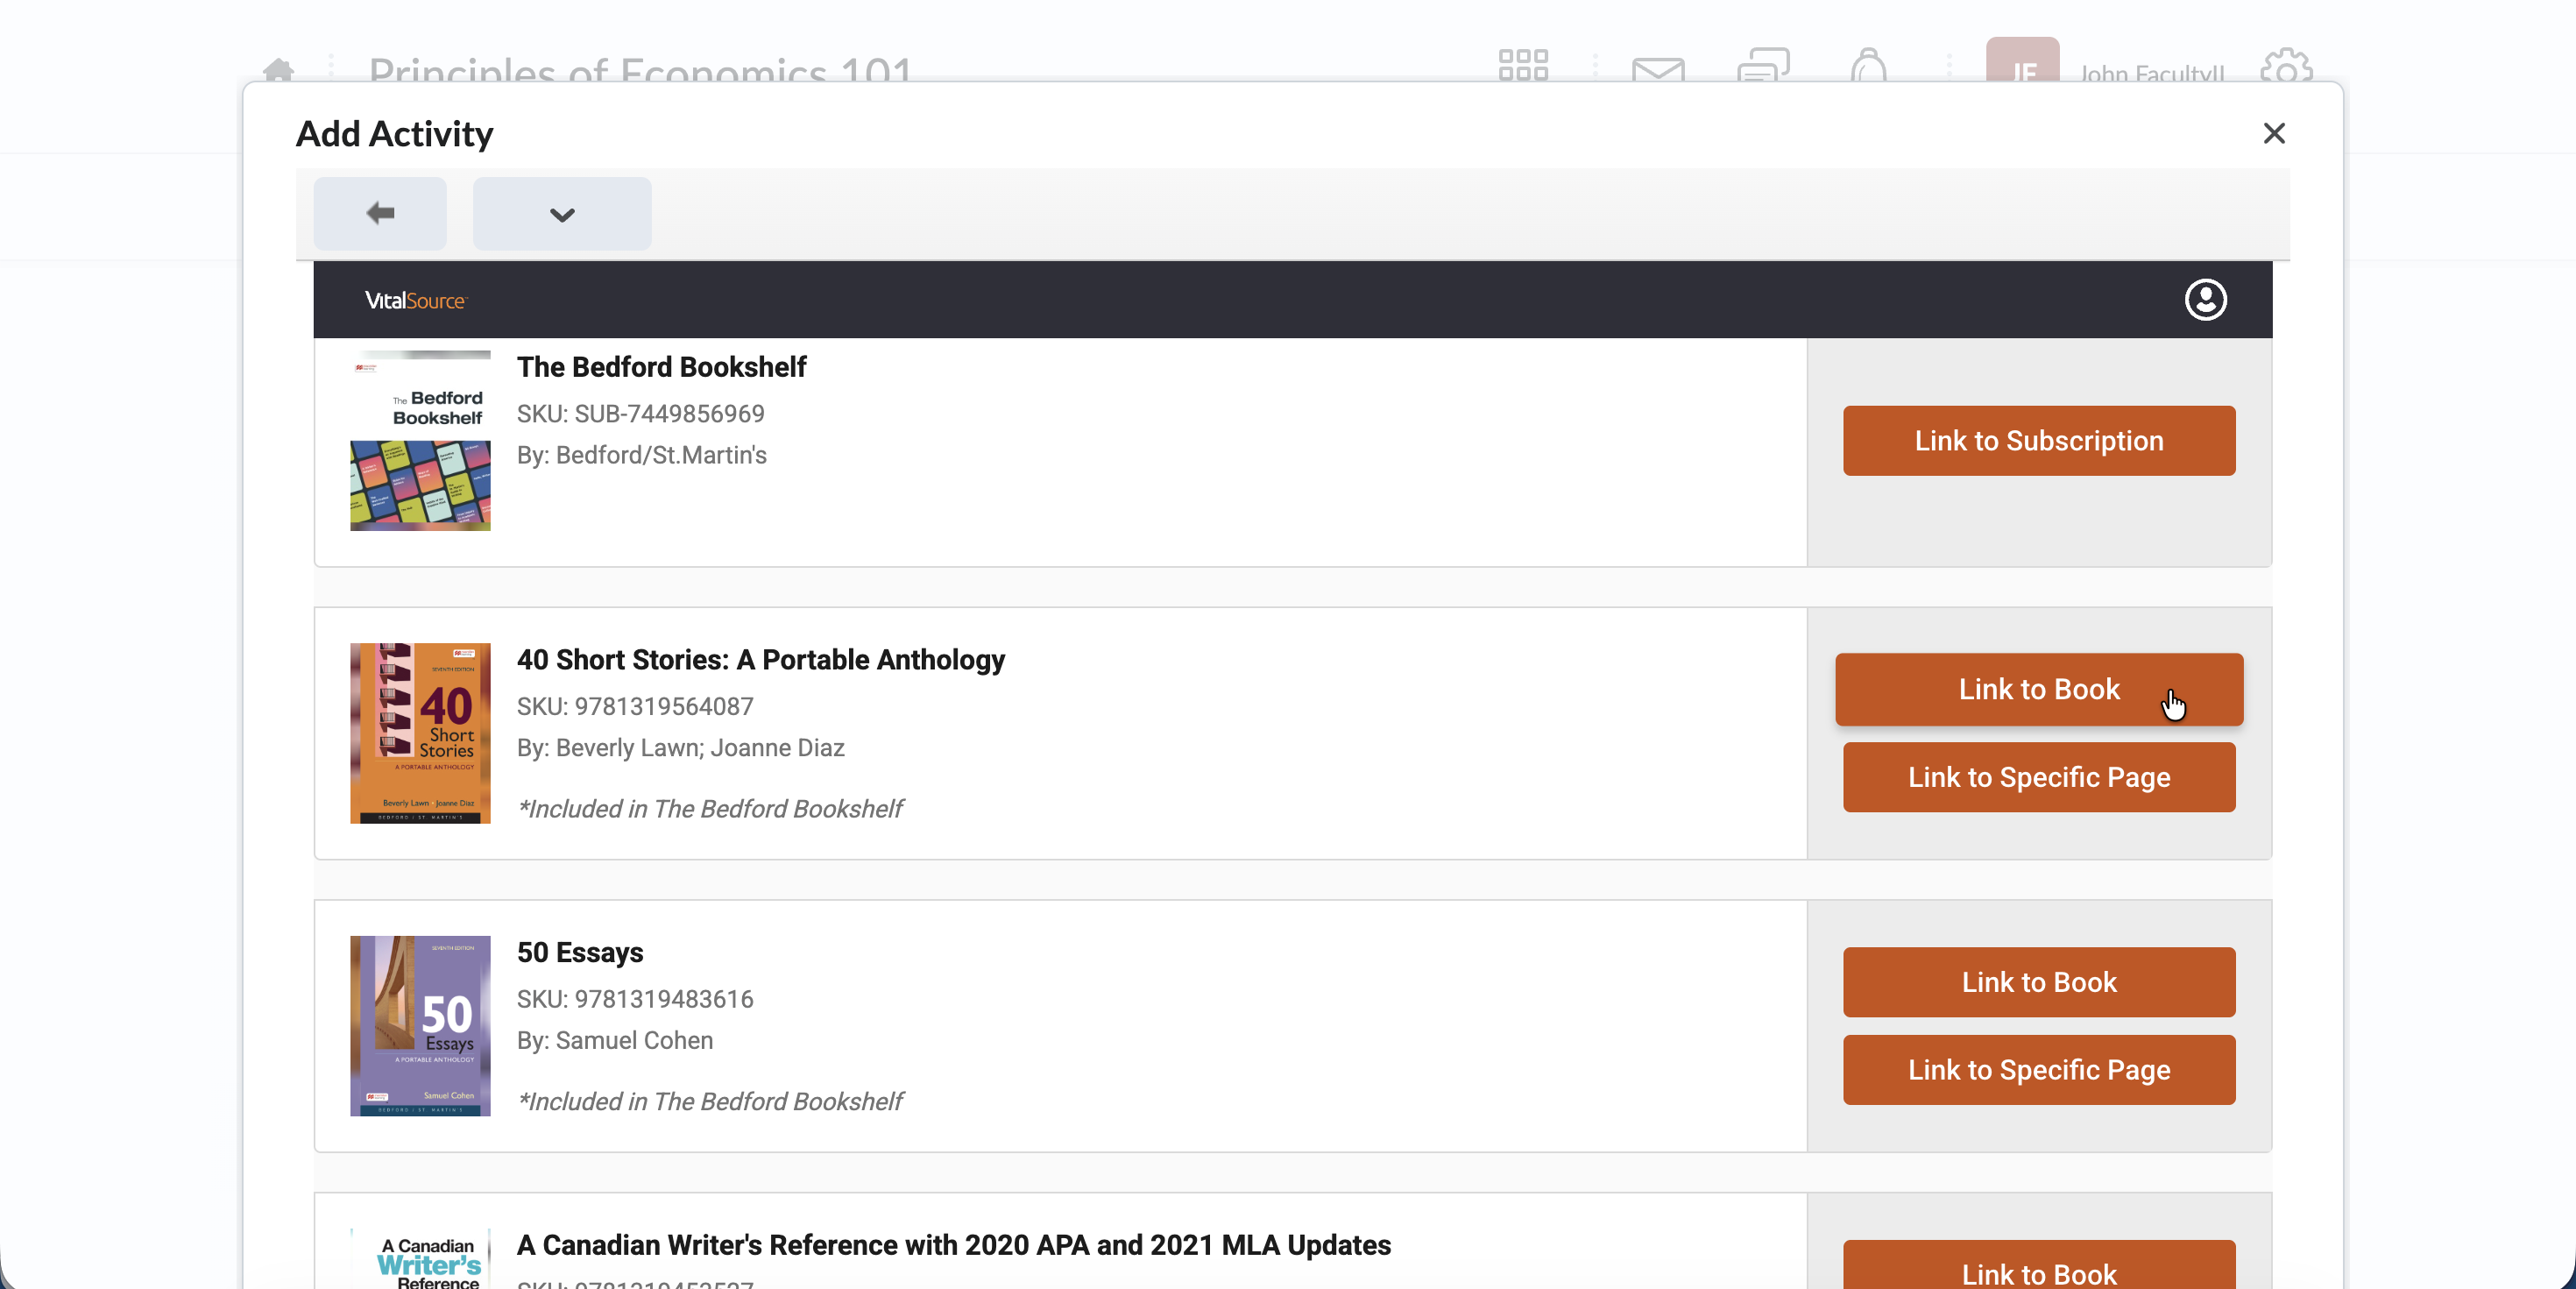
Task: Click Link to Book for 50 Essays
Action: point(2039,982)
